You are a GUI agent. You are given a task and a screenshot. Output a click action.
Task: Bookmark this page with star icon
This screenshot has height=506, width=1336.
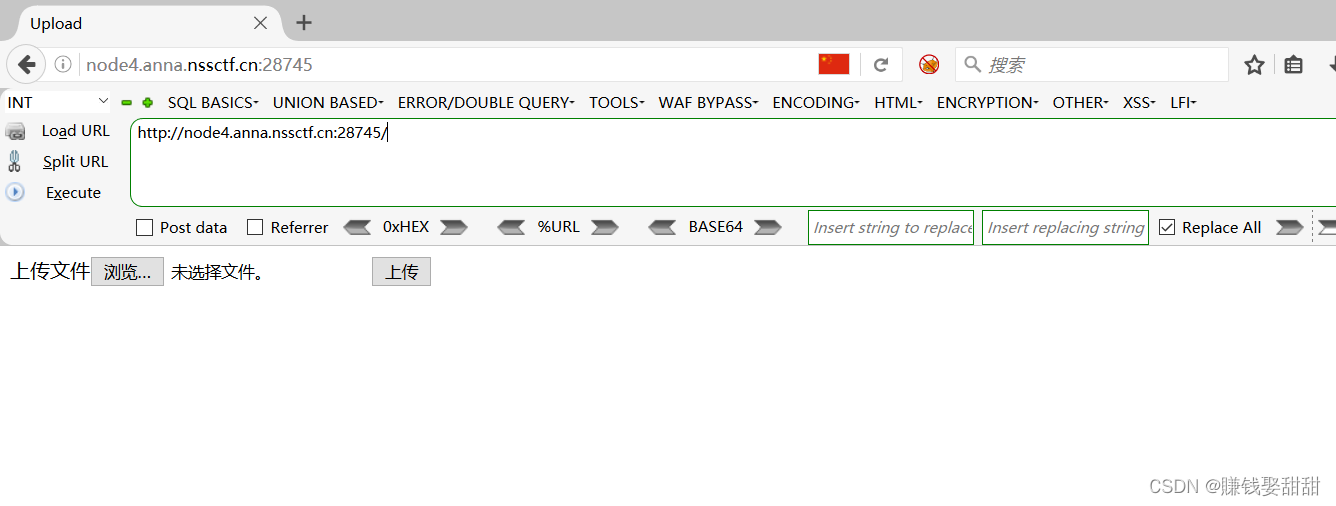click(x=1254, y=65)
